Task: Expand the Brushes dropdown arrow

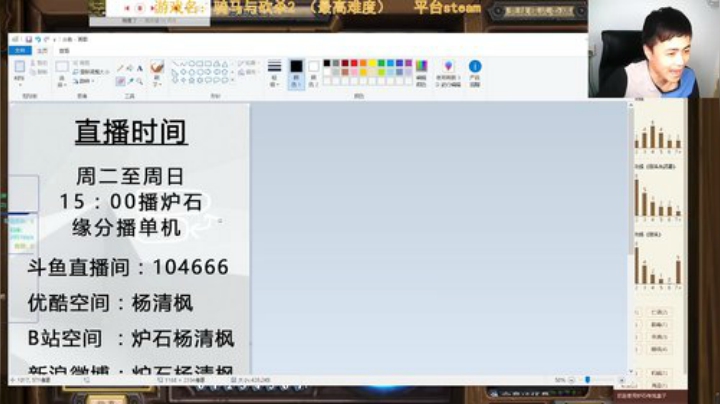Action: (158, 82)
